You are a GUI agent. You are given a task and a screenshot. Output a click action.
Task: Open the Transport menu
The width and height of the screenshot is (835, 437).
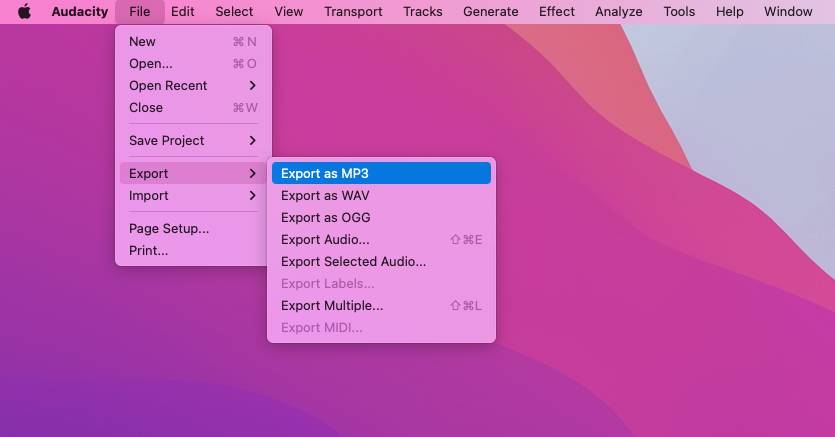[353, 12]
